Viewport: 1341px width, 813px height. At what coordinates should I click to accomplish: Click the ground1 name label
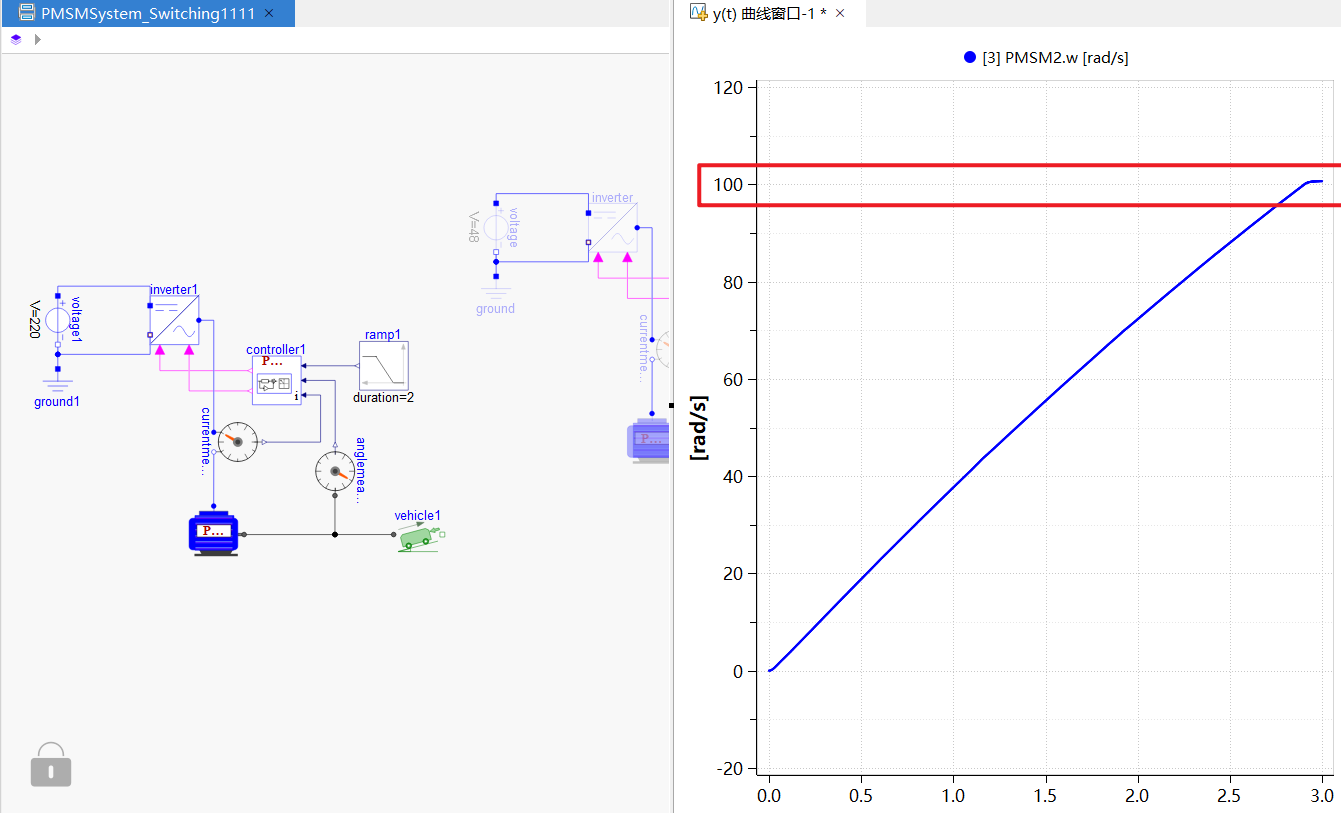57,402
